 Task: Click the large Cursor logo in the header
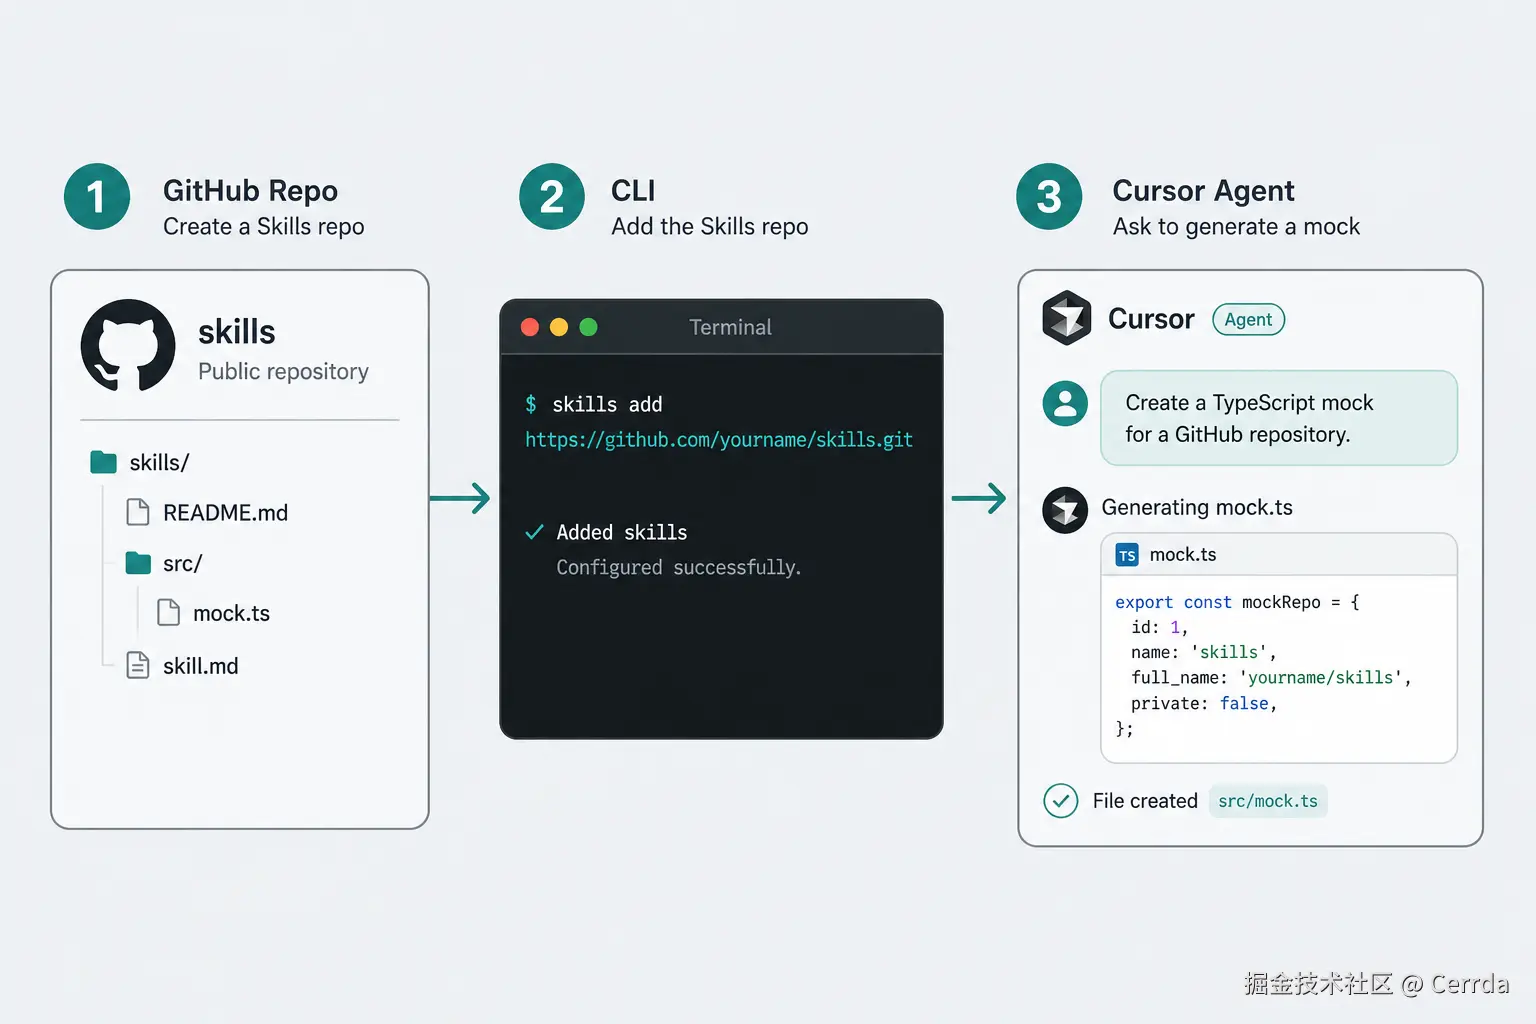click(1067, 318)
